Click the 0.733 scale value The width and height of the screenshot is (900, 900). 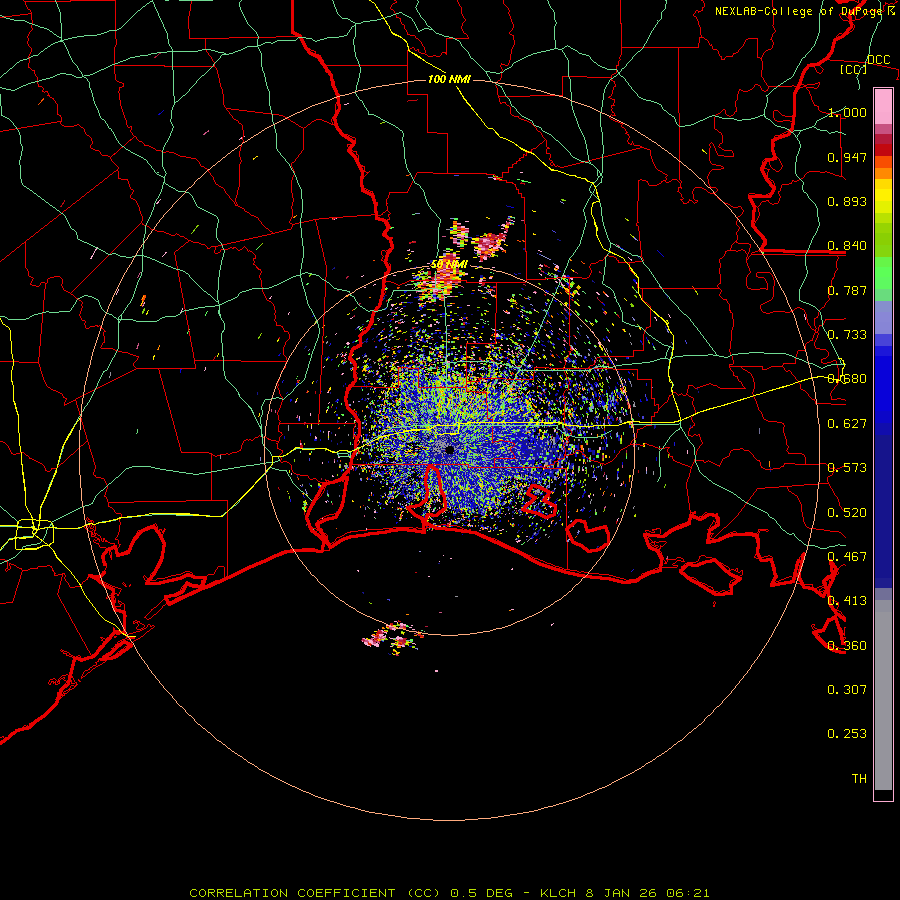pyautogui.click(x=847, y=335)
